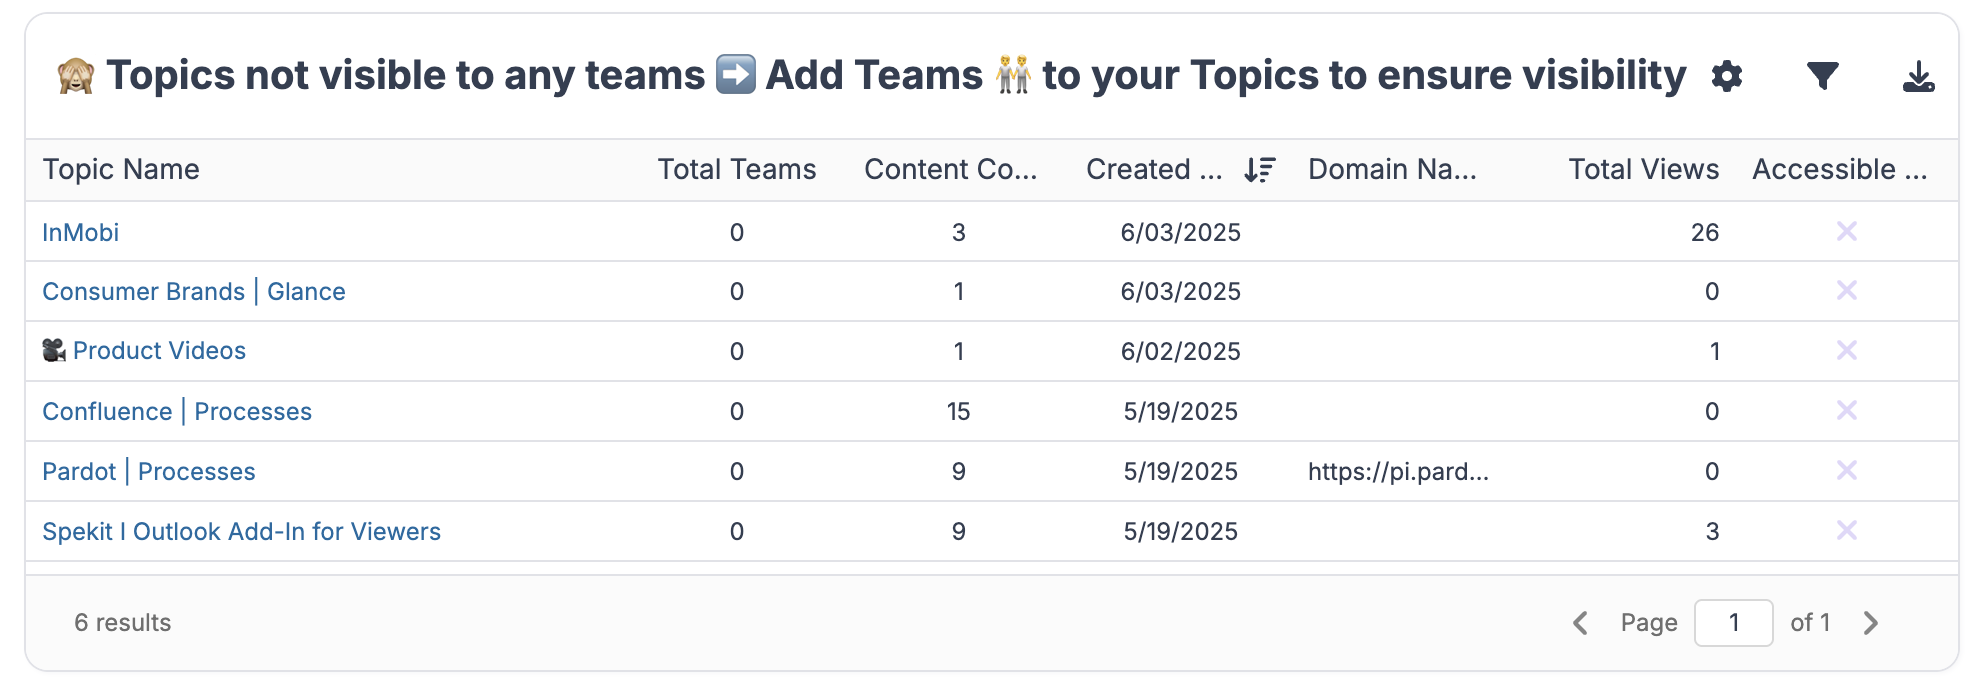The width and height of the screenshot is (1974, 686).
Task: Click the X icon in the InMobi row
Action: tap(1846, 232)
